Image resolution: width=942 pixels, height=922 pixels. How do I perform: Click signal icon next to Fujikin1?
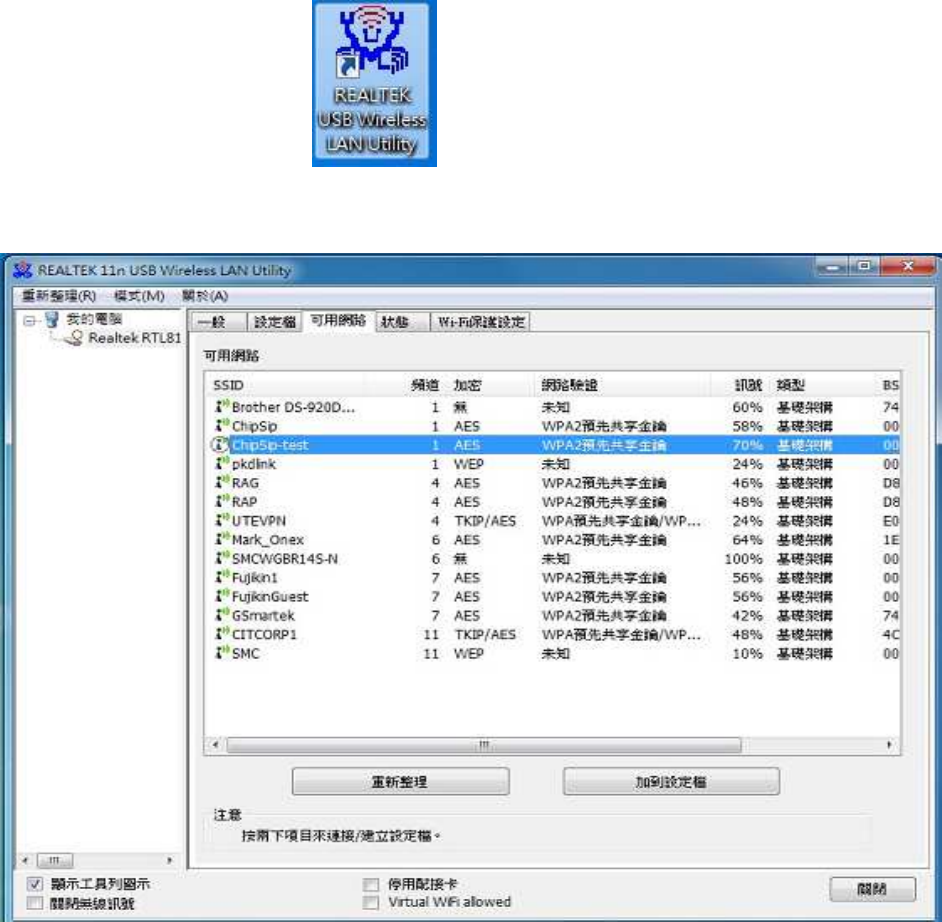[222, 577]
